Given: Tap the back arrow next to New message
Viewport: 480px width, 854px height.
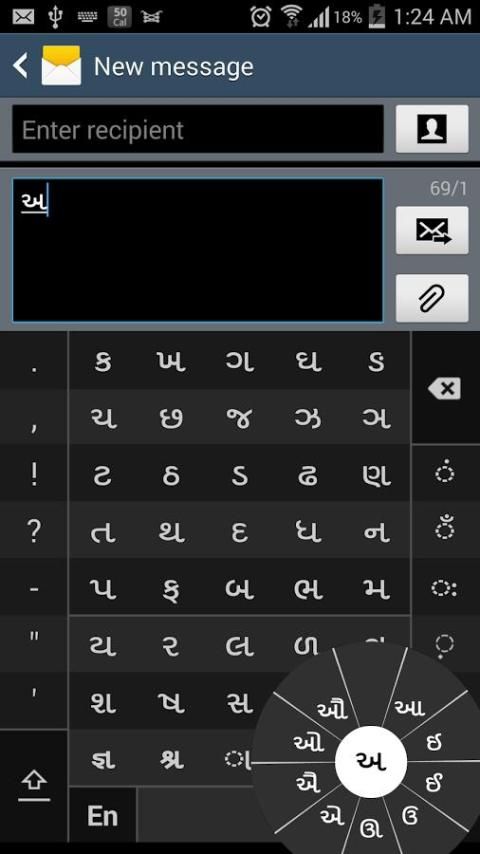Looking at the screenshot, I should (21, 66).
